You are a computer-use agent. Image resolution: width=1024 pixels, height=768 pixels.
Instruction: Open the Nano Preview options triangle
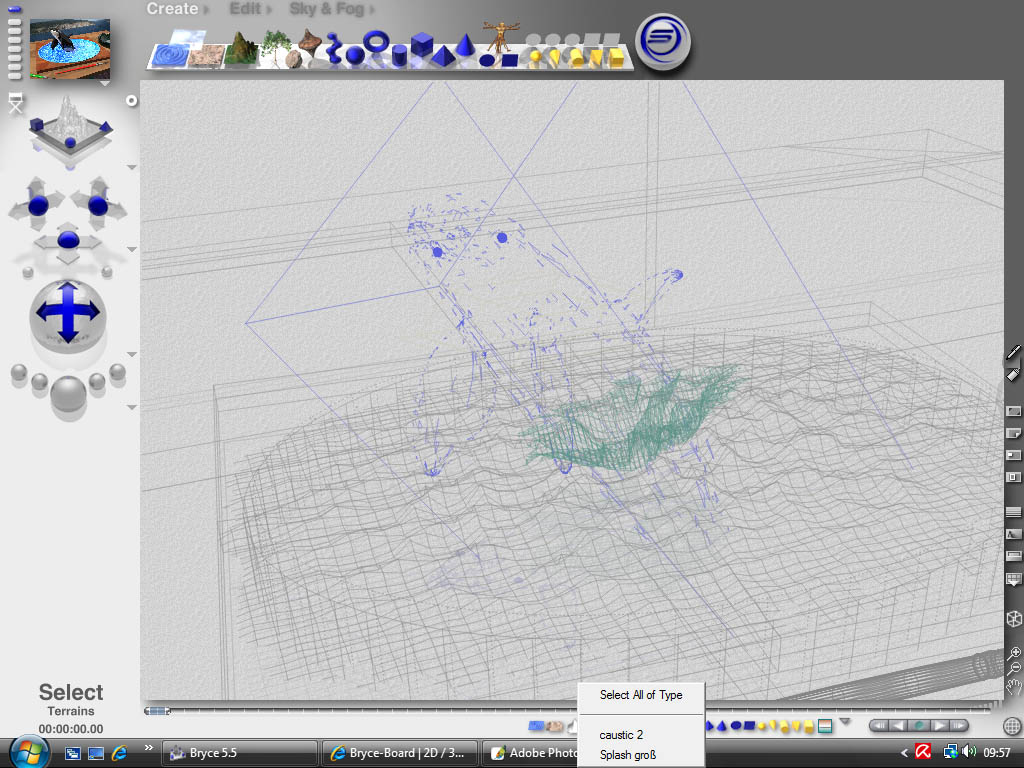[x=104, y=84]
